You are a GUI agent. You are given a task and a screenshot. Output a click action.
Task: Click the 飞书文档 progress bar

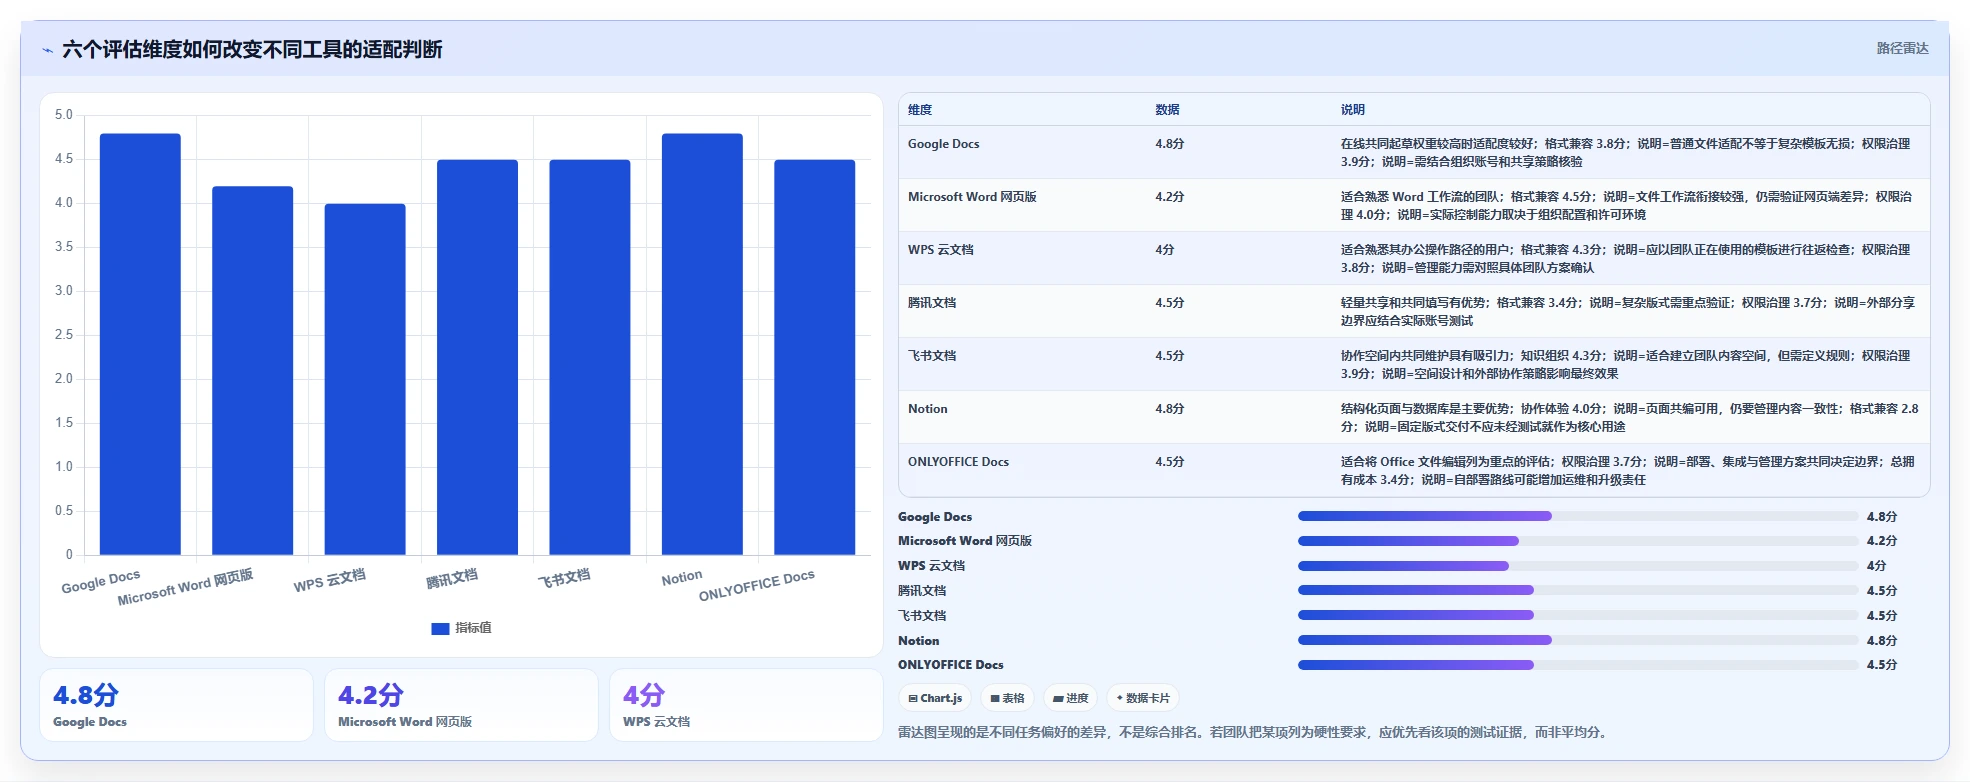point(1578,615)
